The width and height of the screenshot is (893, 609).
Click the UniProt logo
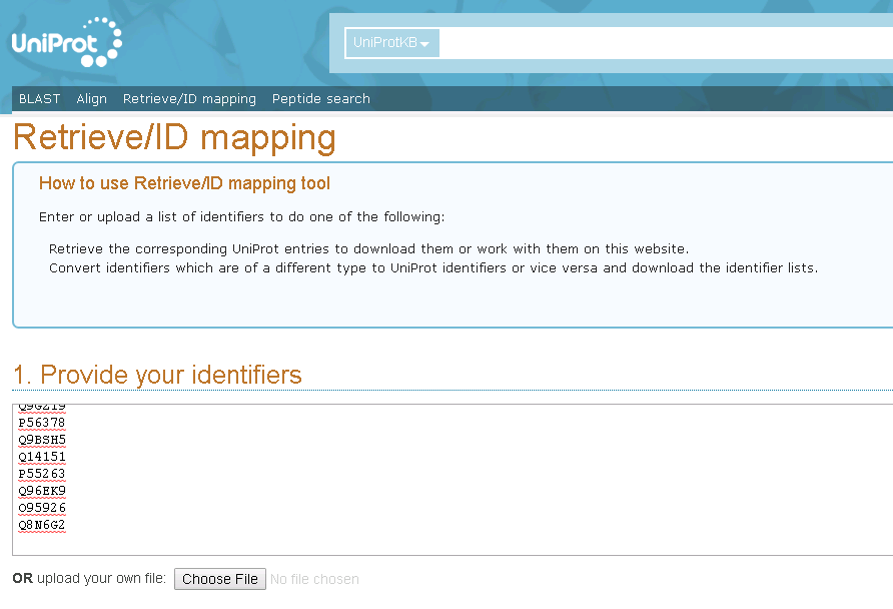pyautogui.click(x=67, y=42)
